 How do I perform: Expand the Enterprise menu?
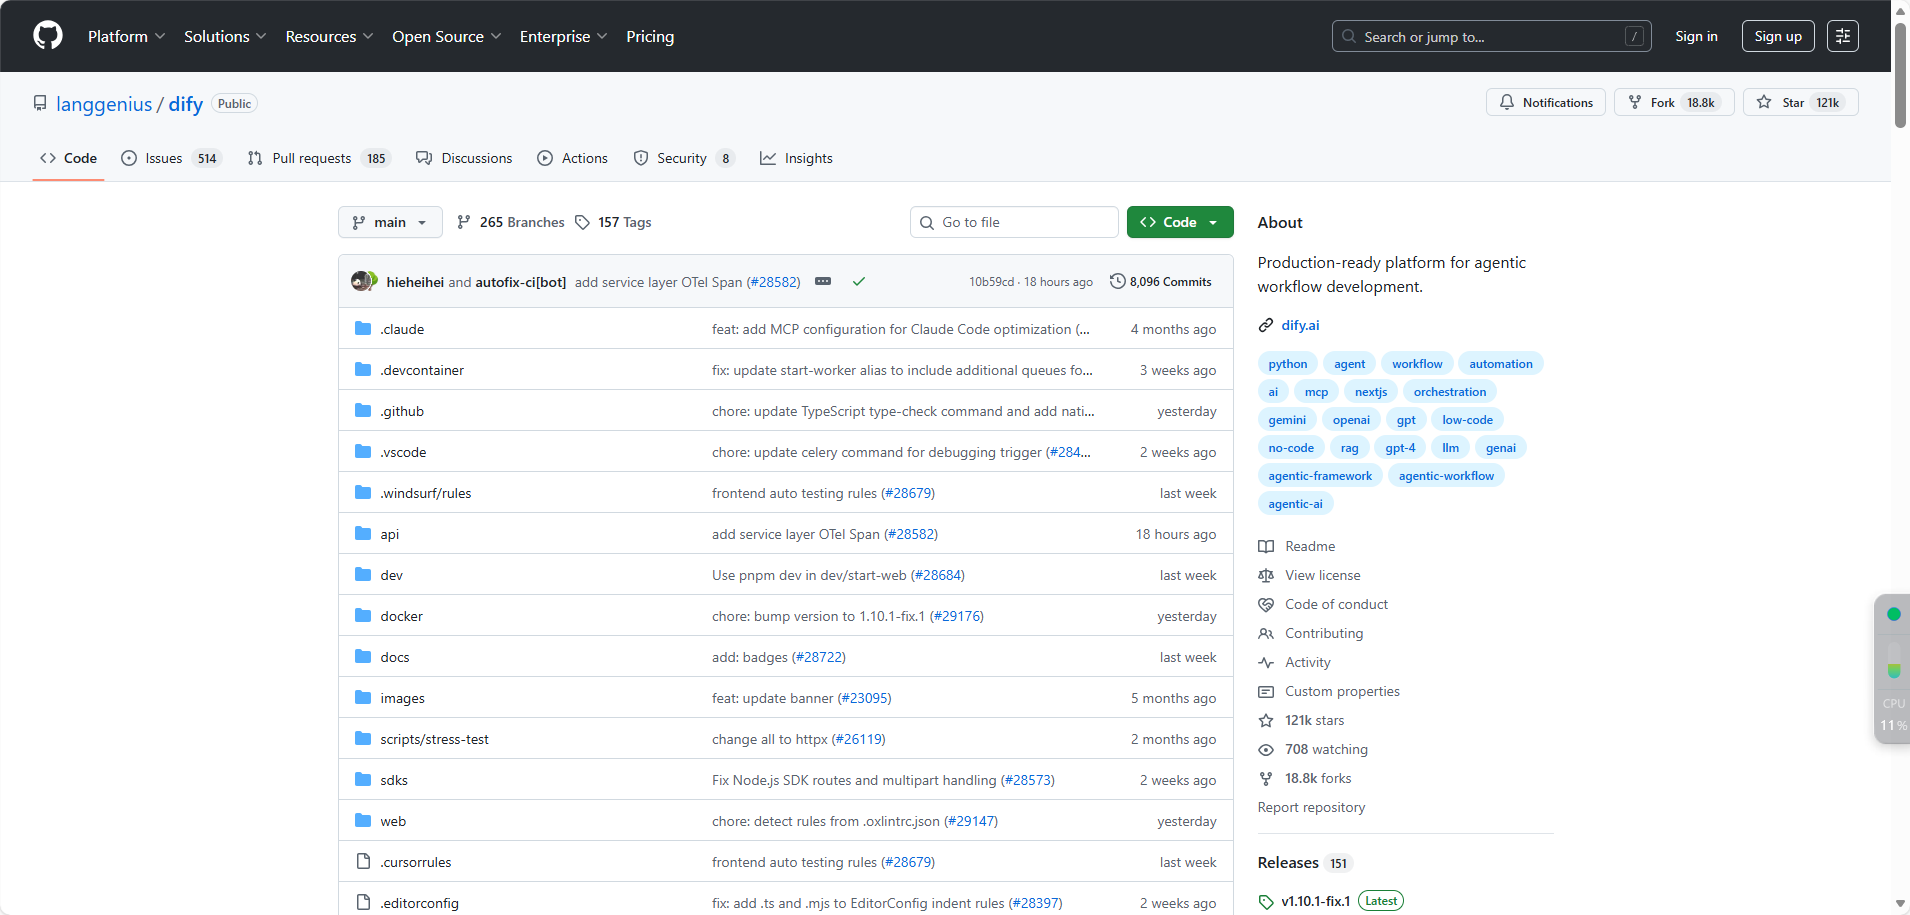point(563,36)
